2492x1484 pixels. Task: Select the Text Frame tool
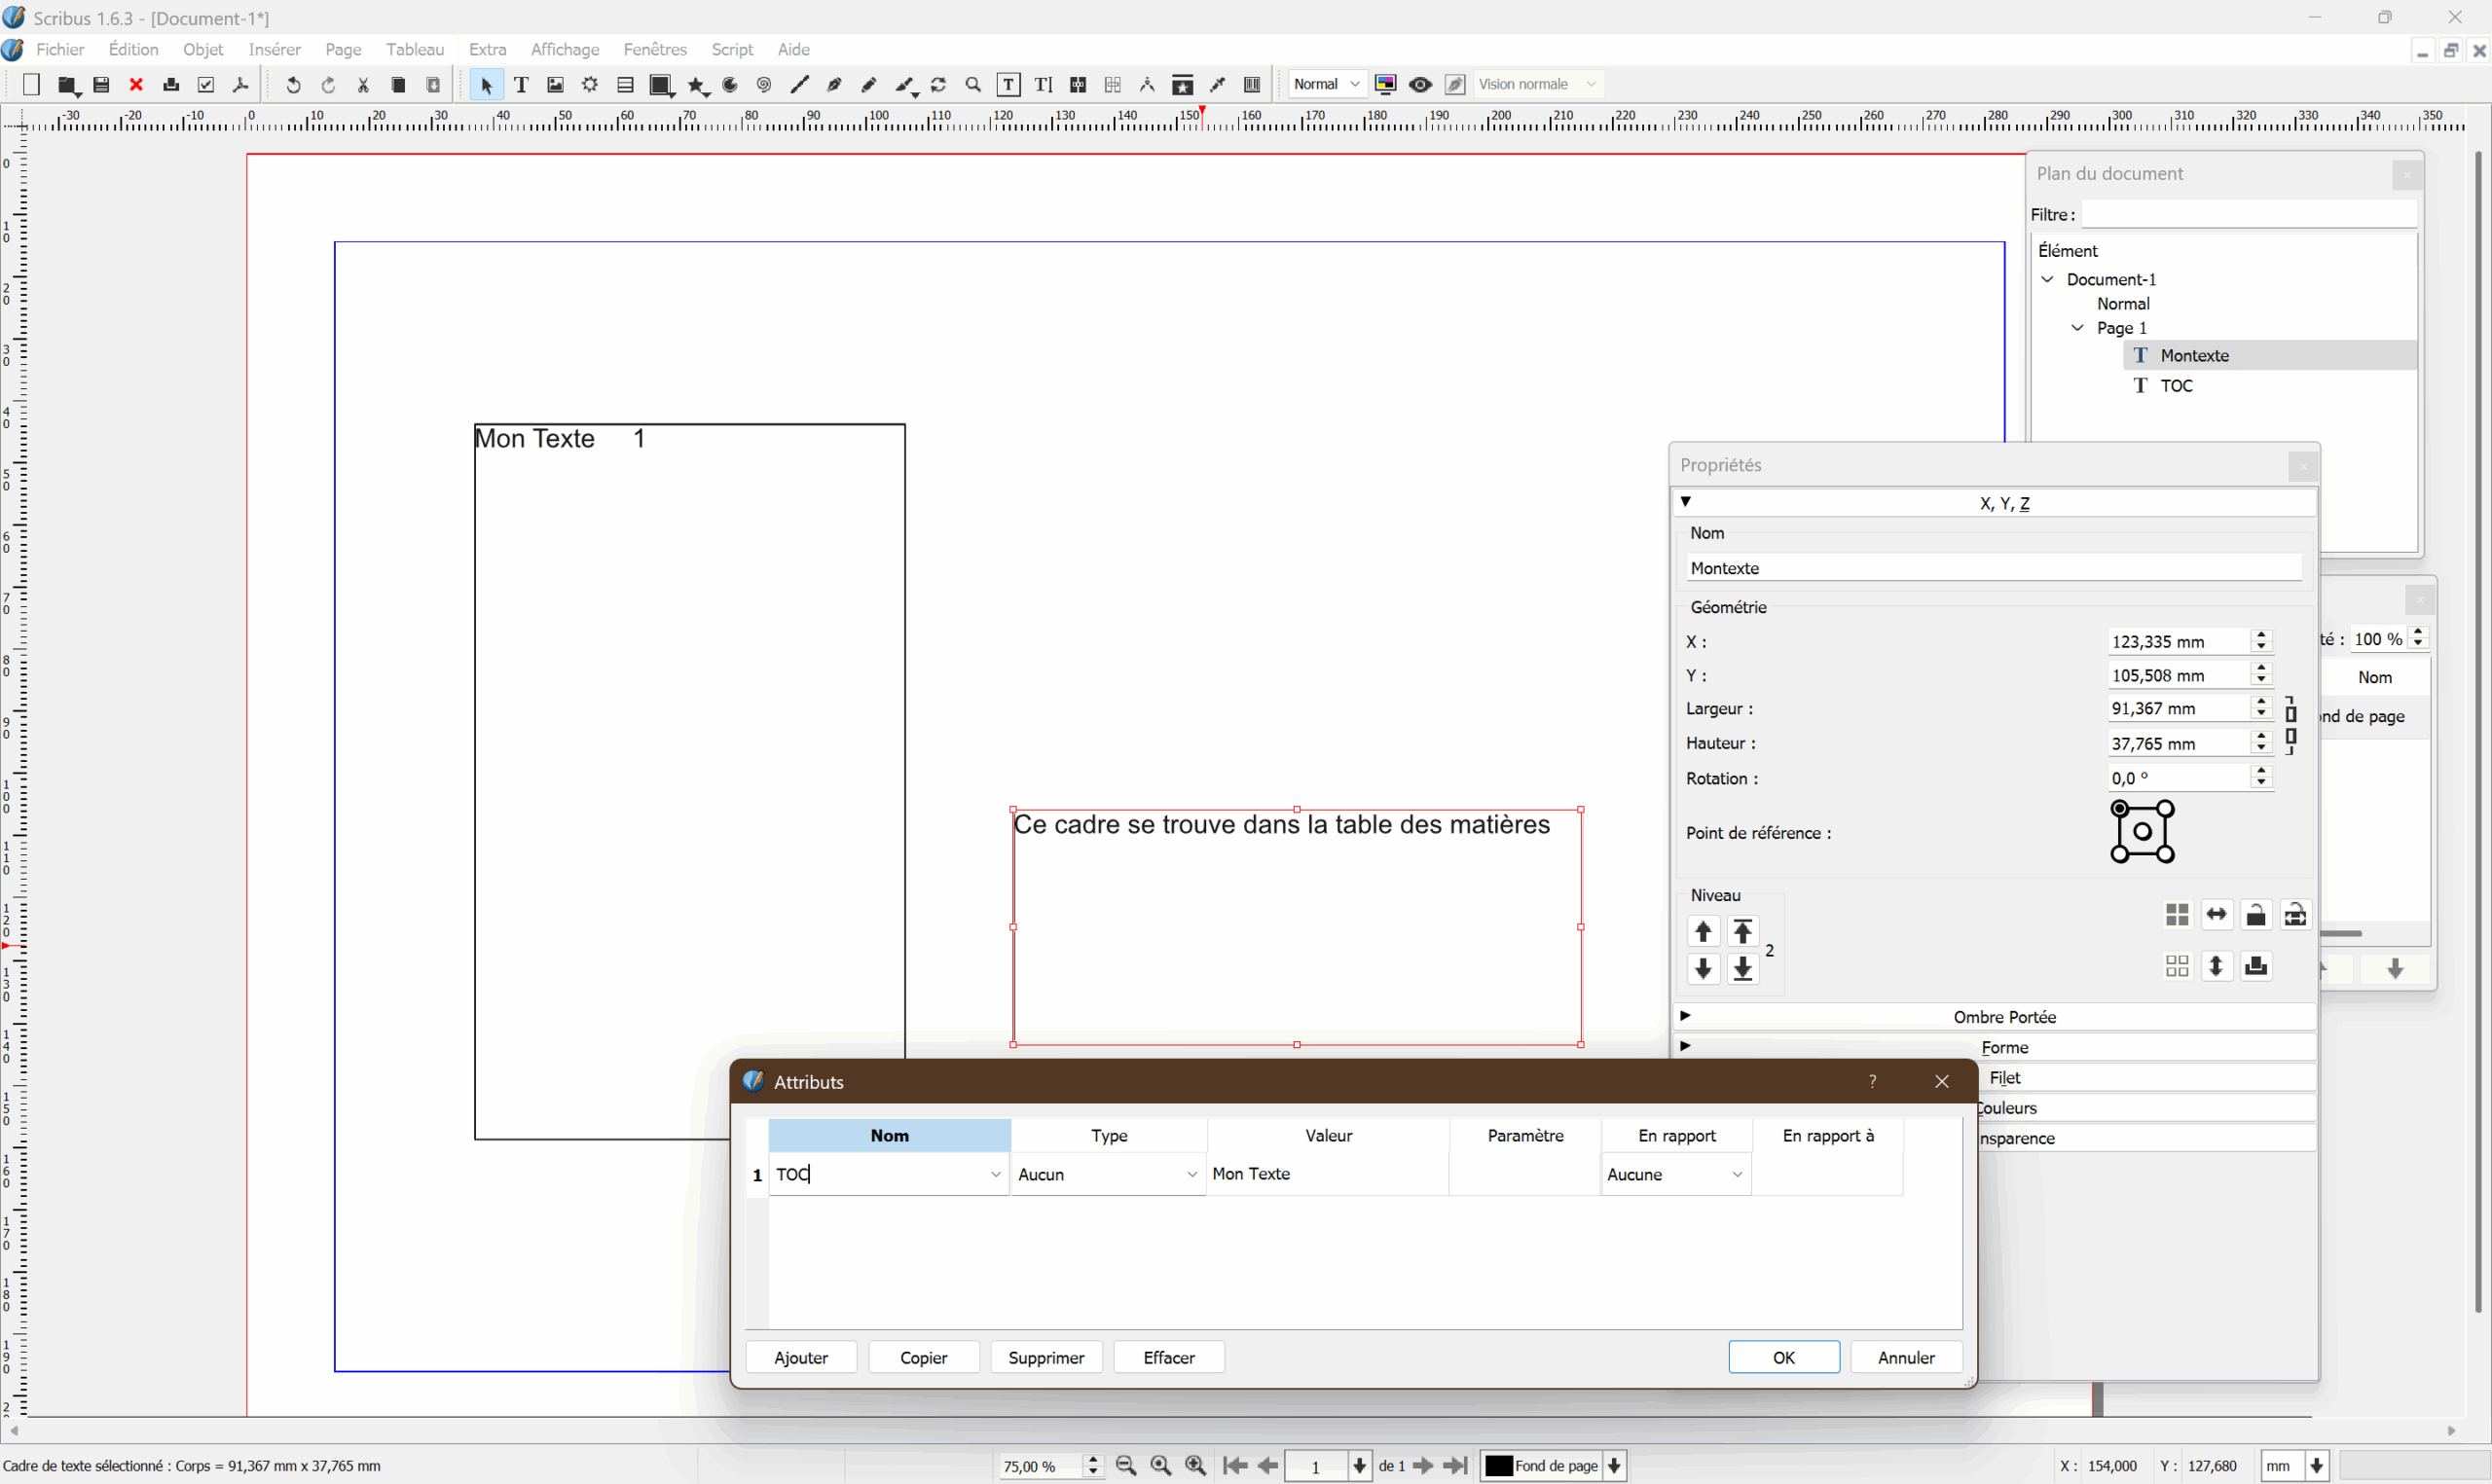[x=521, y=85]
